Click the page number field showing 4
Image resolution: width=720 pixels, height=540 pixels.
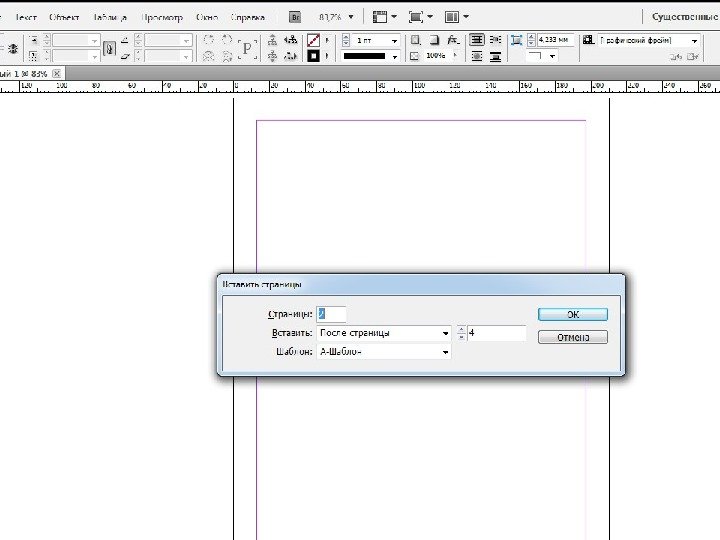(496, 333)
